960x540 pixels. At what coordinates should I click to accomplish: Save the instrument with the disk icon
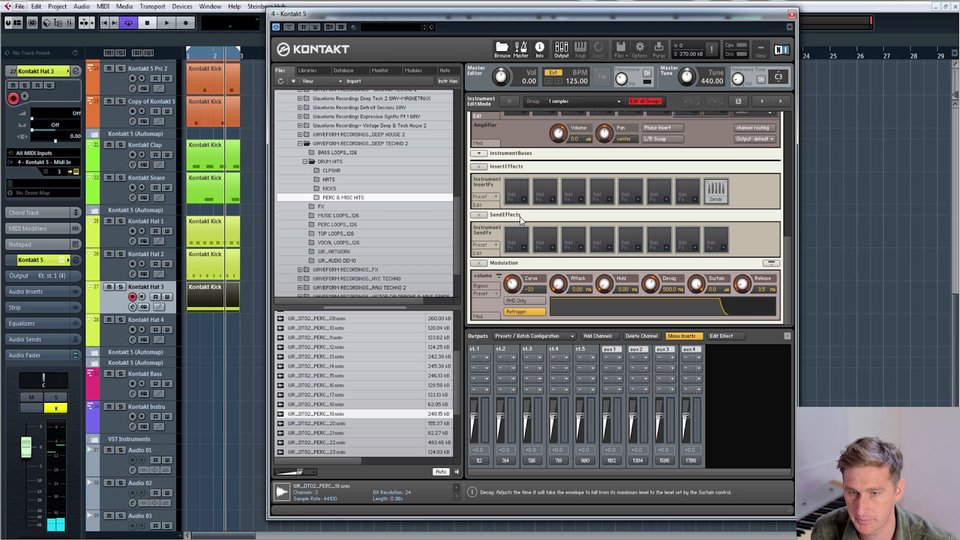coord(738,101)
